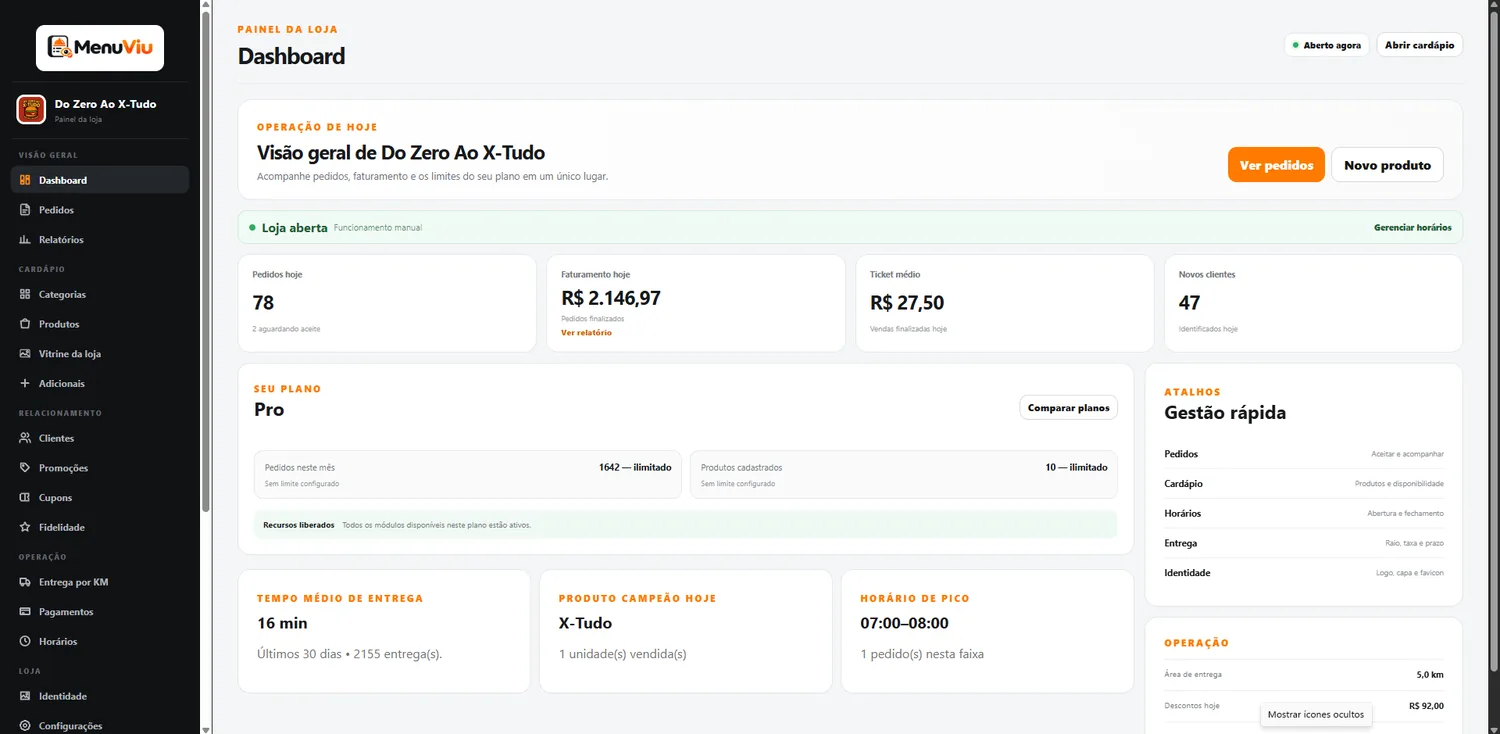Click the orange Ver pedidos button
This screenshot has width=1500, height=734.
(1276, 165)
